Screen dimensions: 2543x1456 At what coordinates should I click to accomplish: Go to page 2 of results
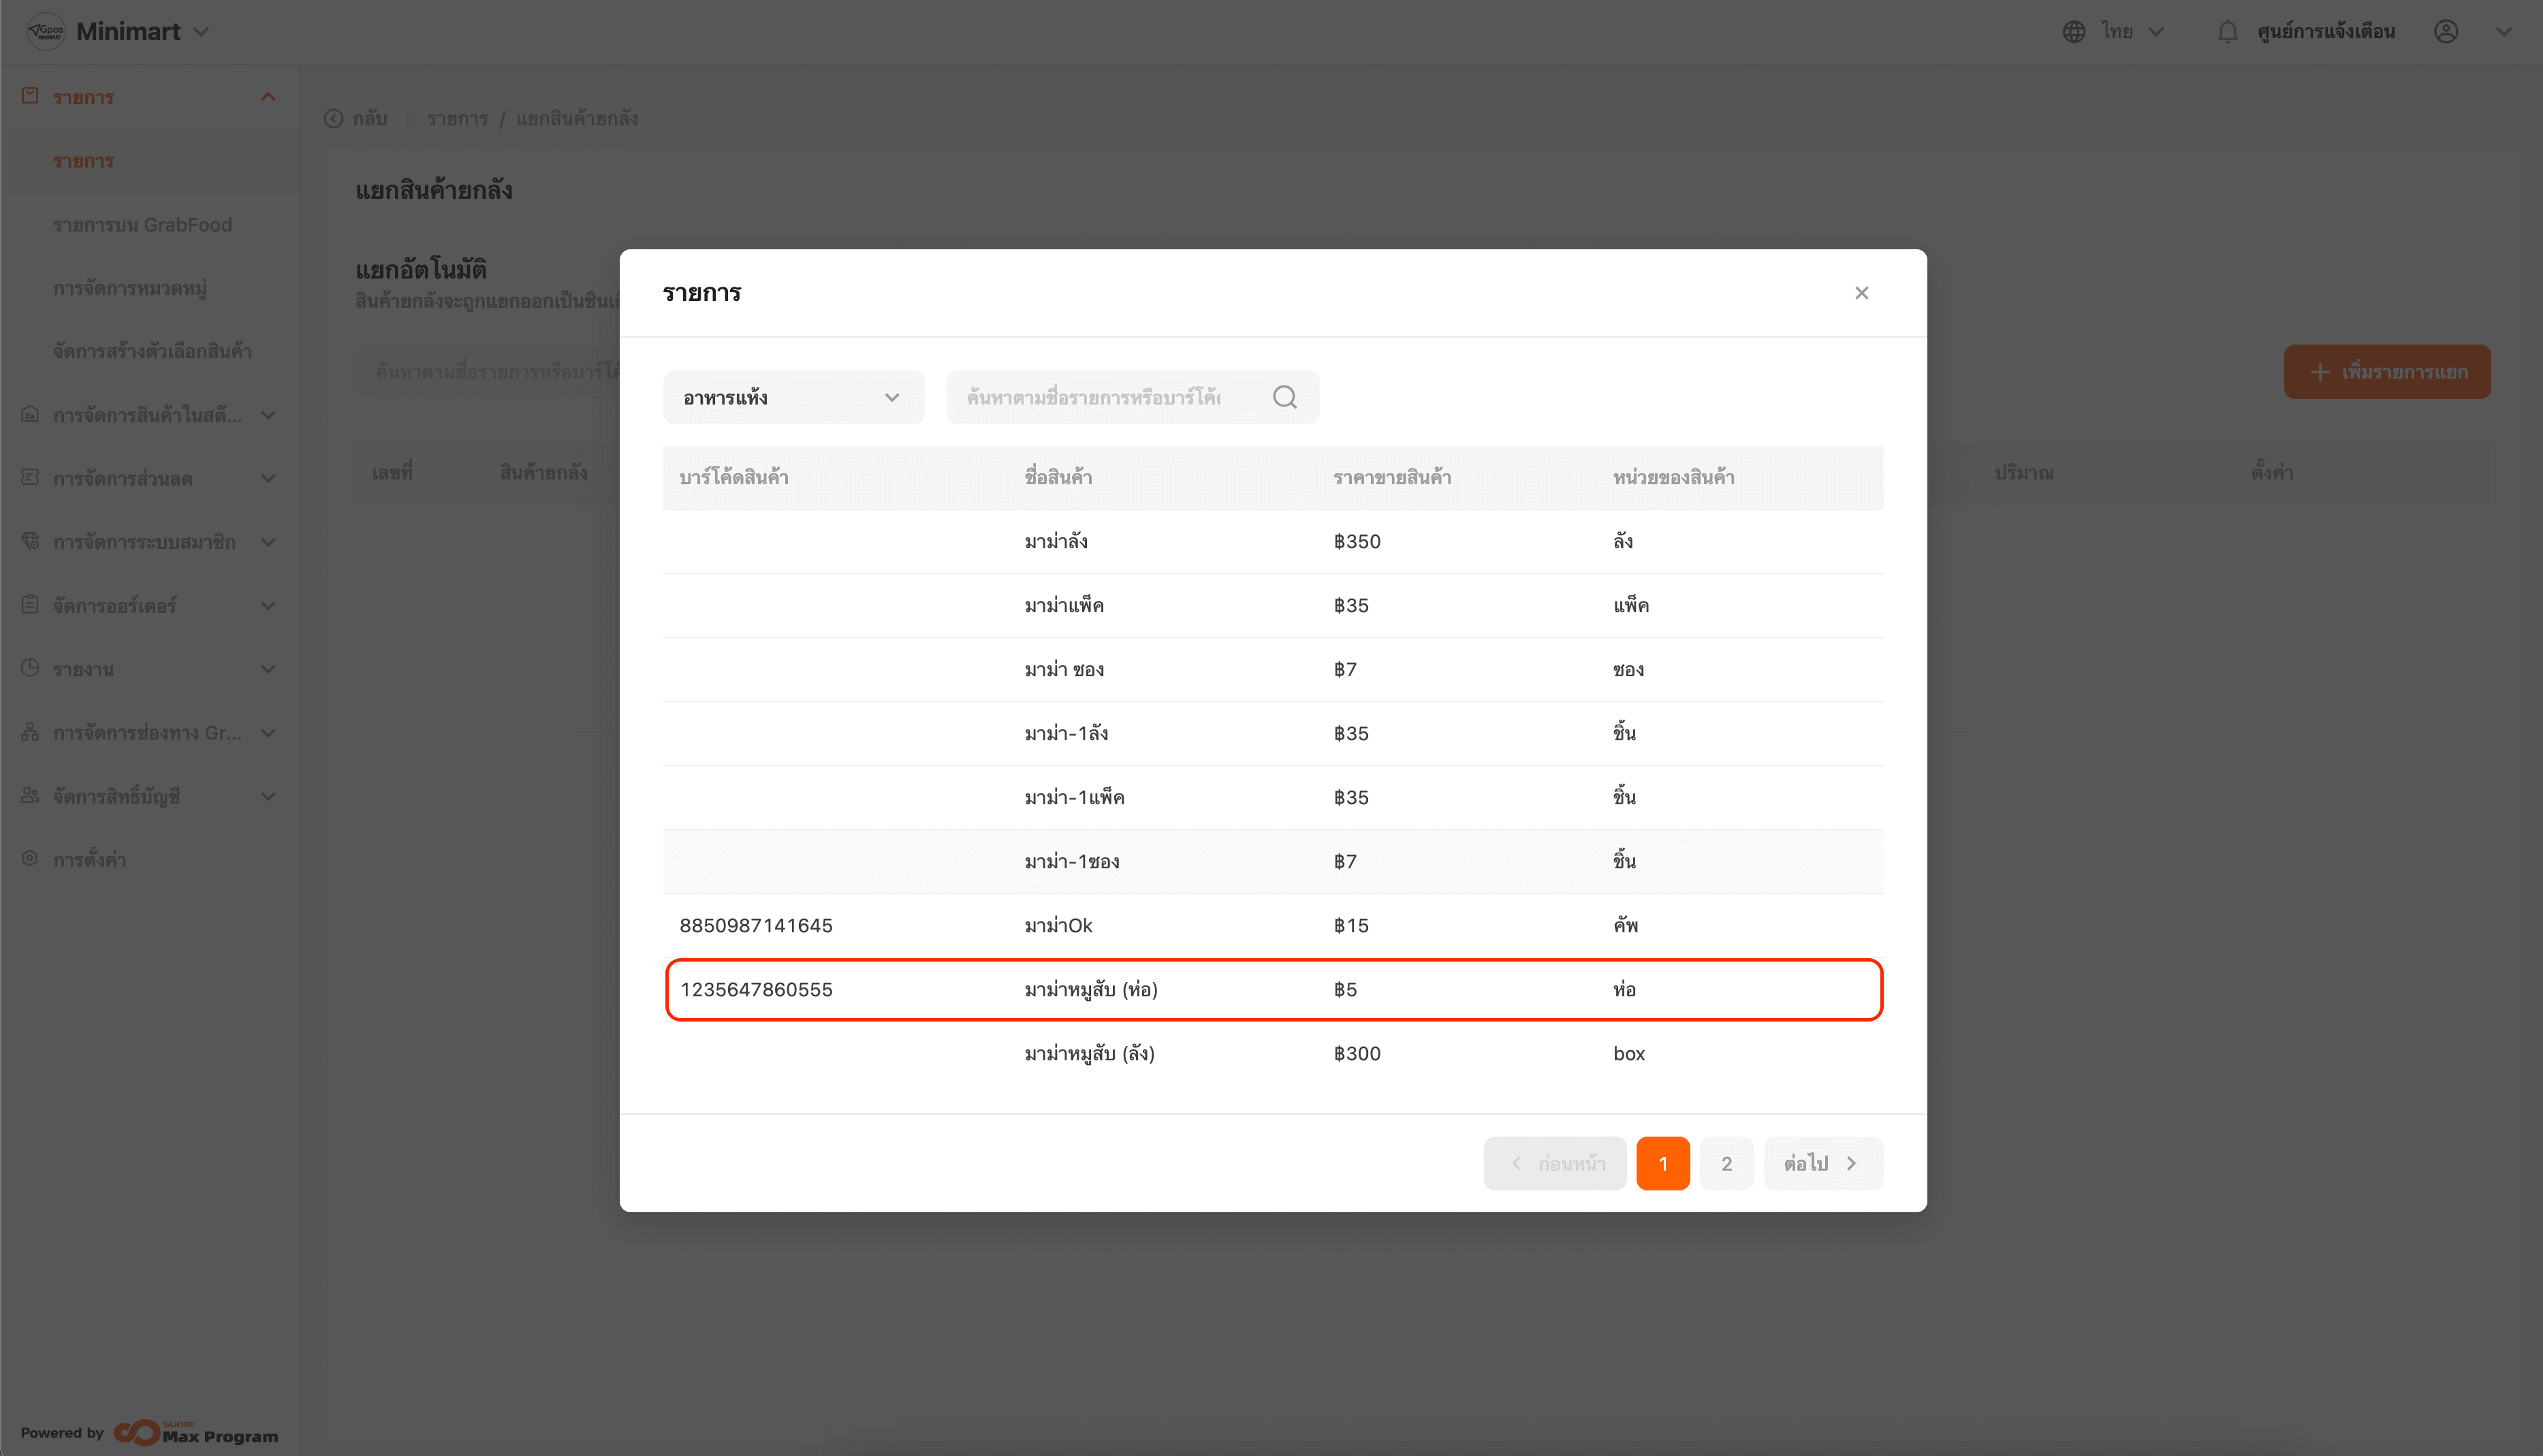point(1726,1163)
